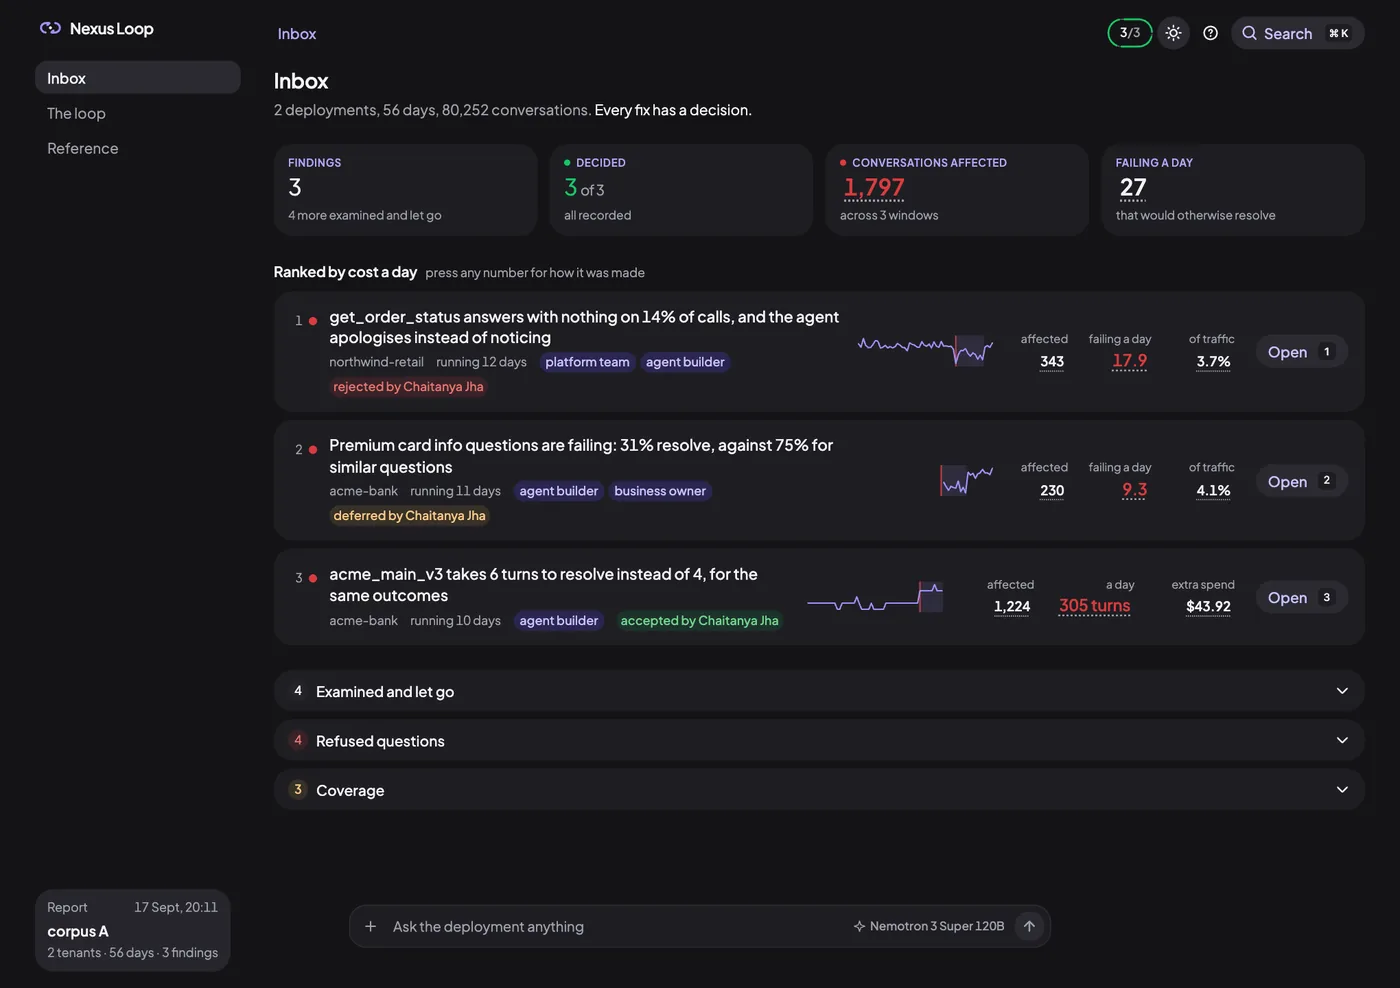The height and width of the screenshot is (988, 1400).
Task: Select the Nemotron 3 Super 120B model picker
Action: point(928,926)
